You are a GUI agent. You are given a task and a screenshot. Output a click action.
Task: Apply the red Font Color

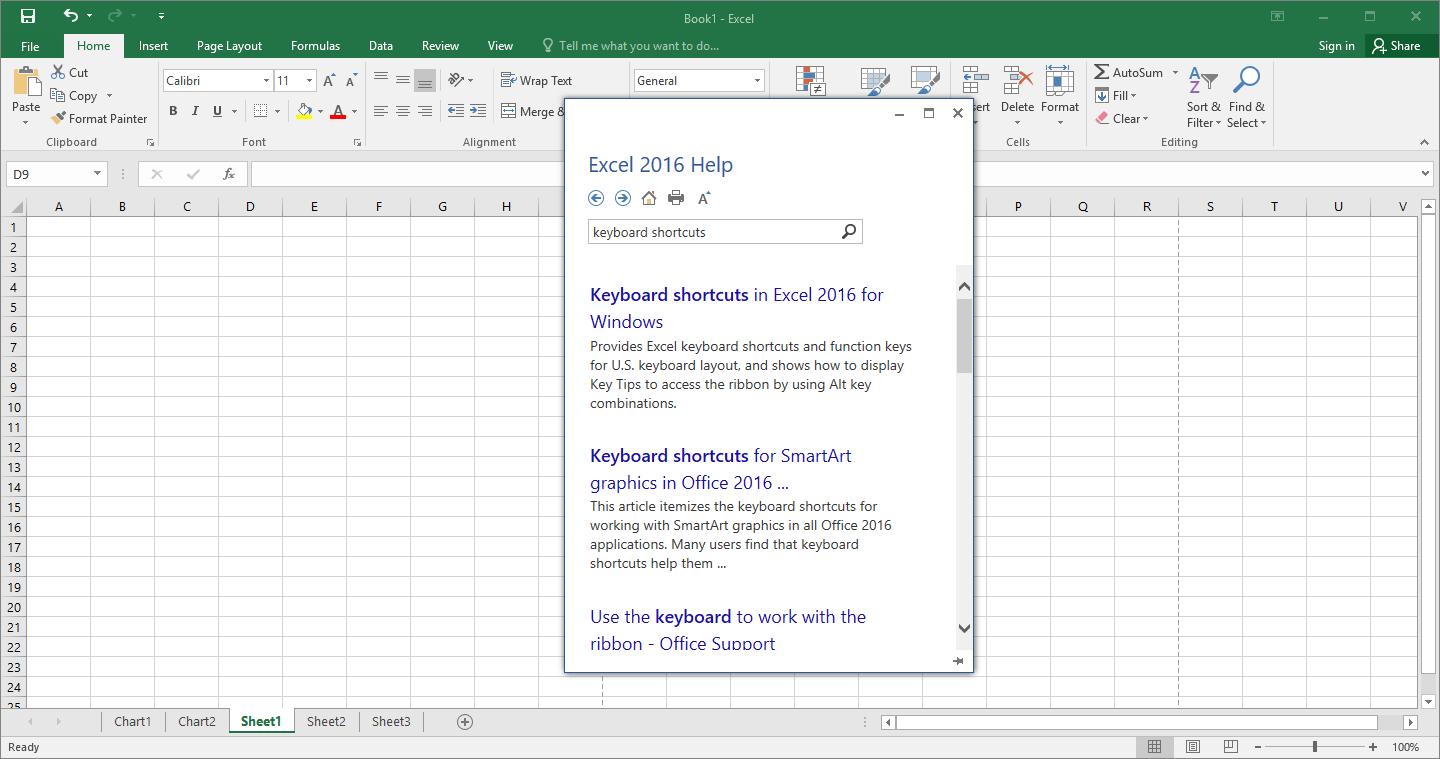338,111
